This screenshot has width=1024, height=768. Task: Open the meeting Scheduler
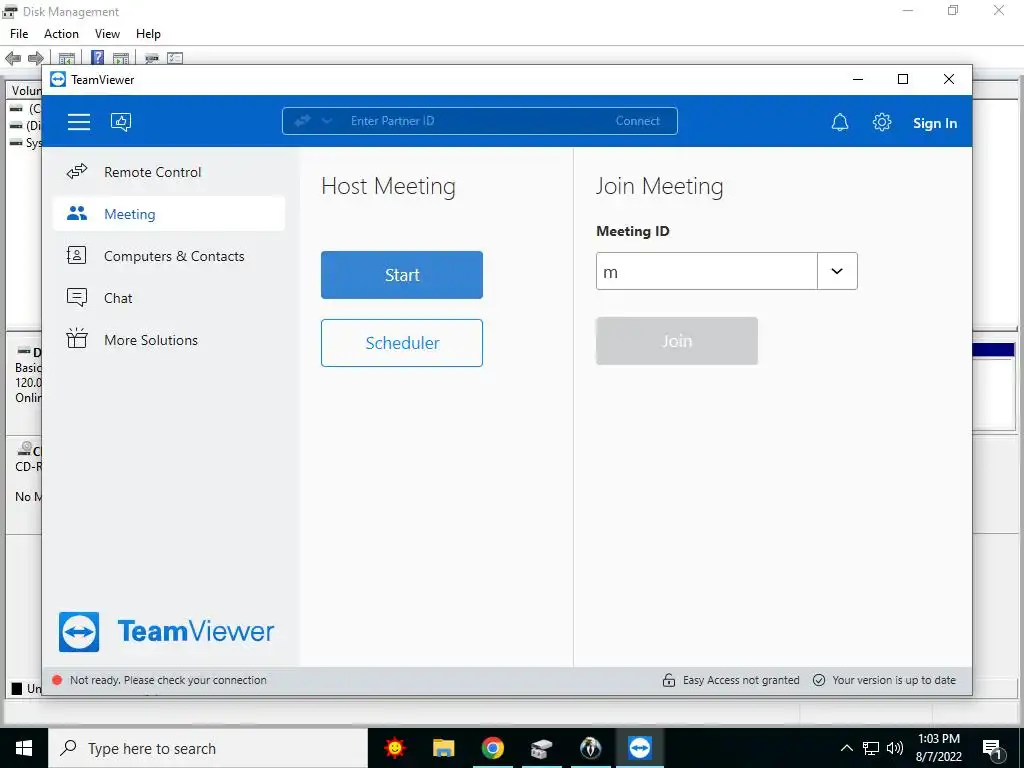pyautogui.click(x=402, y=343)
